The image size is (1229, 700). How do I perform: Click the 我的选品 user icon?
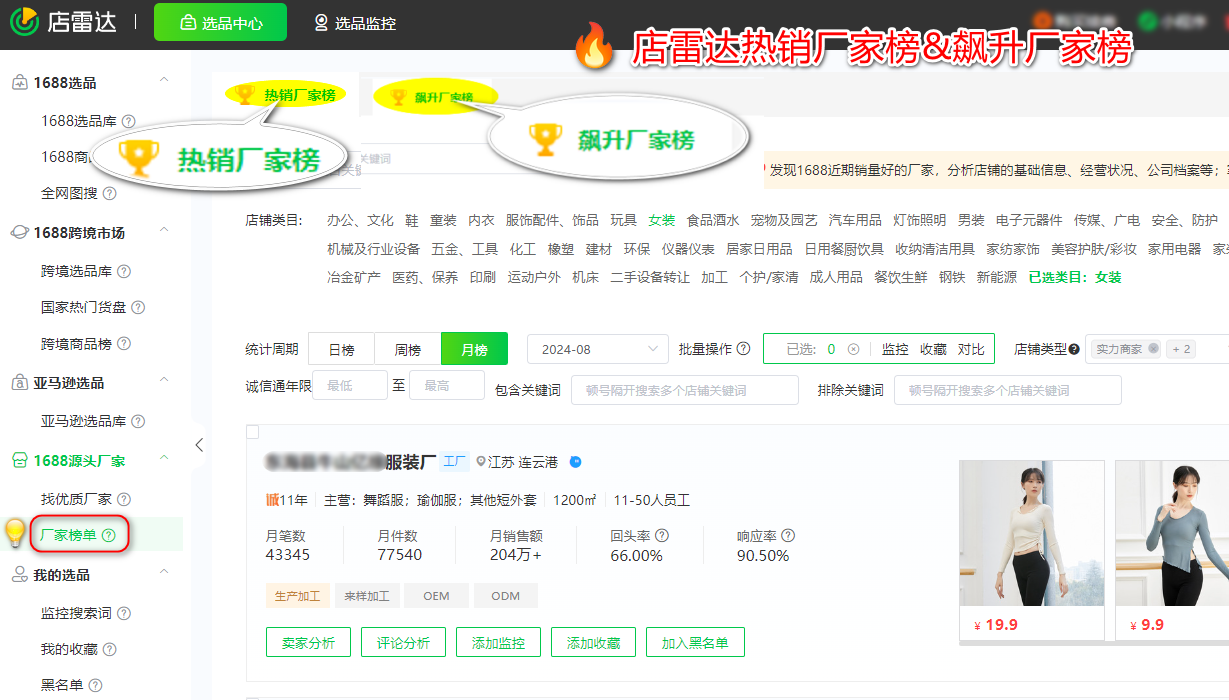tap(19, 575)
